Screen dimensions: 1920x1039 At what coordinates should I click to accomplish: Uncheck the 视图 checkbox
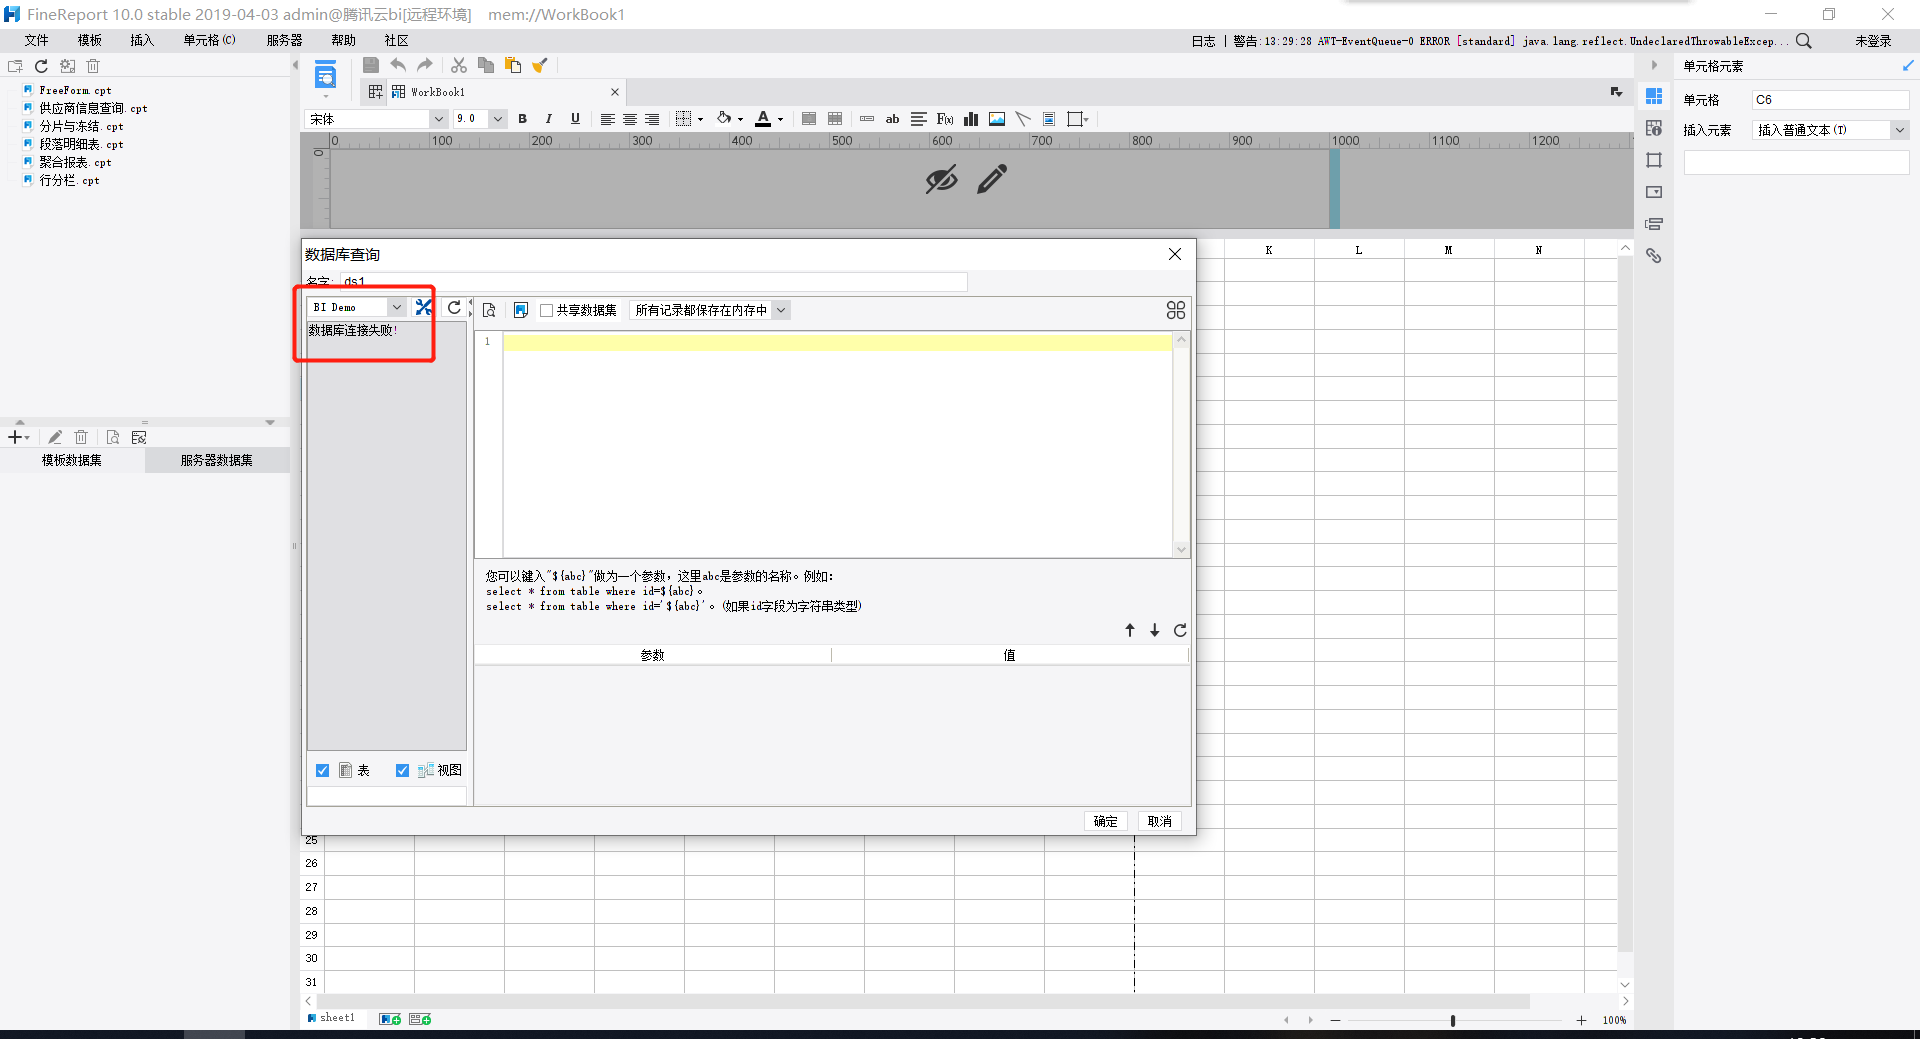(x=402, y=770)
